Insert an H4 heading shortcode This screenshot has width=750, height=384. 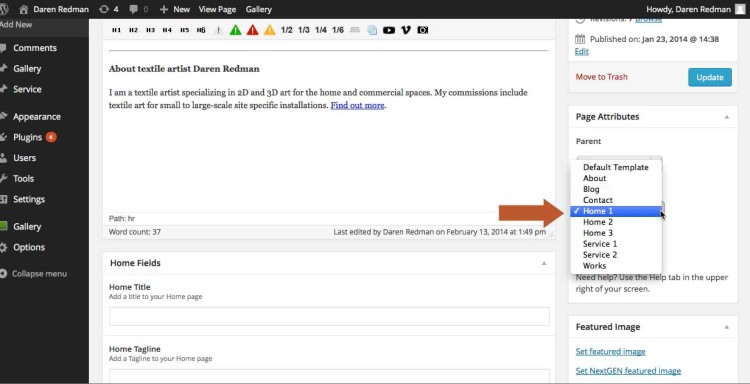tap(167, 30)
